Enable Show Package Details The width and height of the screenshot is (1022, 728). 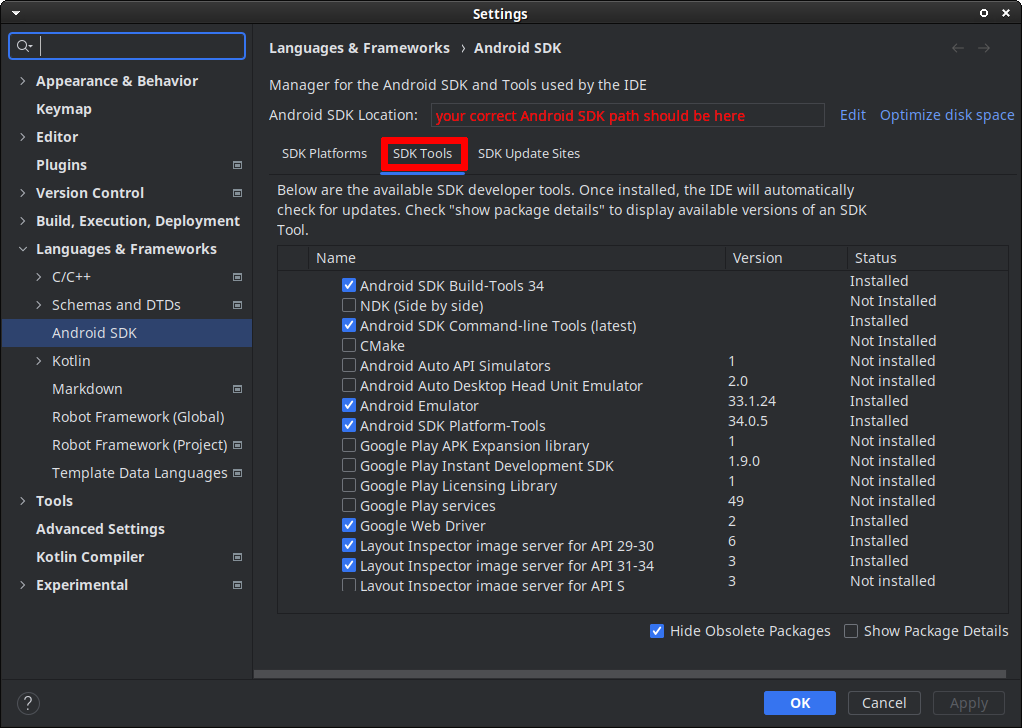click(x=851, y=631)
